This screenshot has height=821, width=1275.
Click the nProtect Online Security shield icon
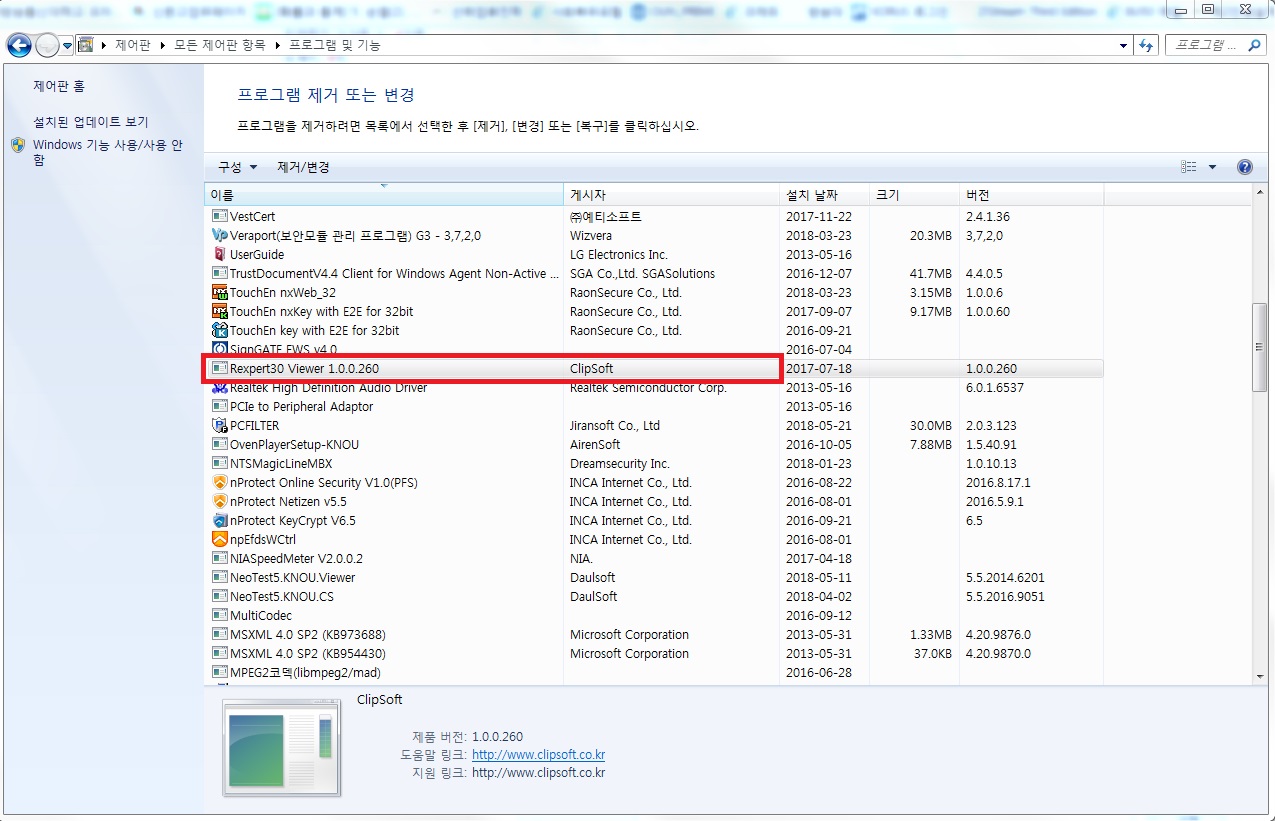pos(220,482)
